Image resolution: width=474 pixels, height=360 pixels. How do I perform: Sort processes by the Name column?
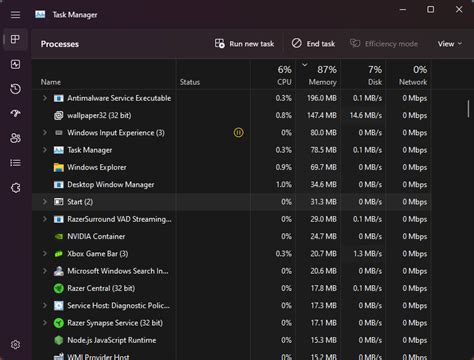(104, 75)
